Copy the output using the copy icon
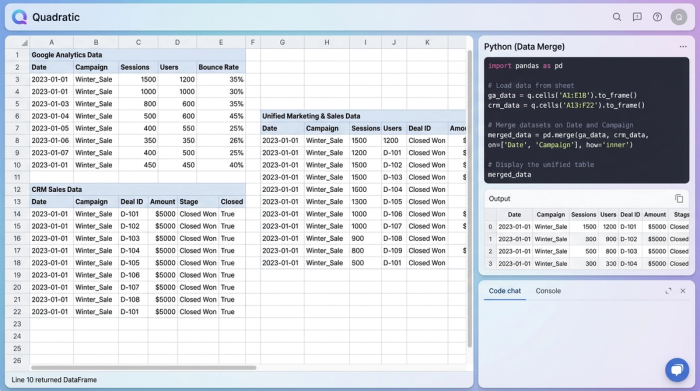This screenshot has width=700, height=391. (679, 199)
